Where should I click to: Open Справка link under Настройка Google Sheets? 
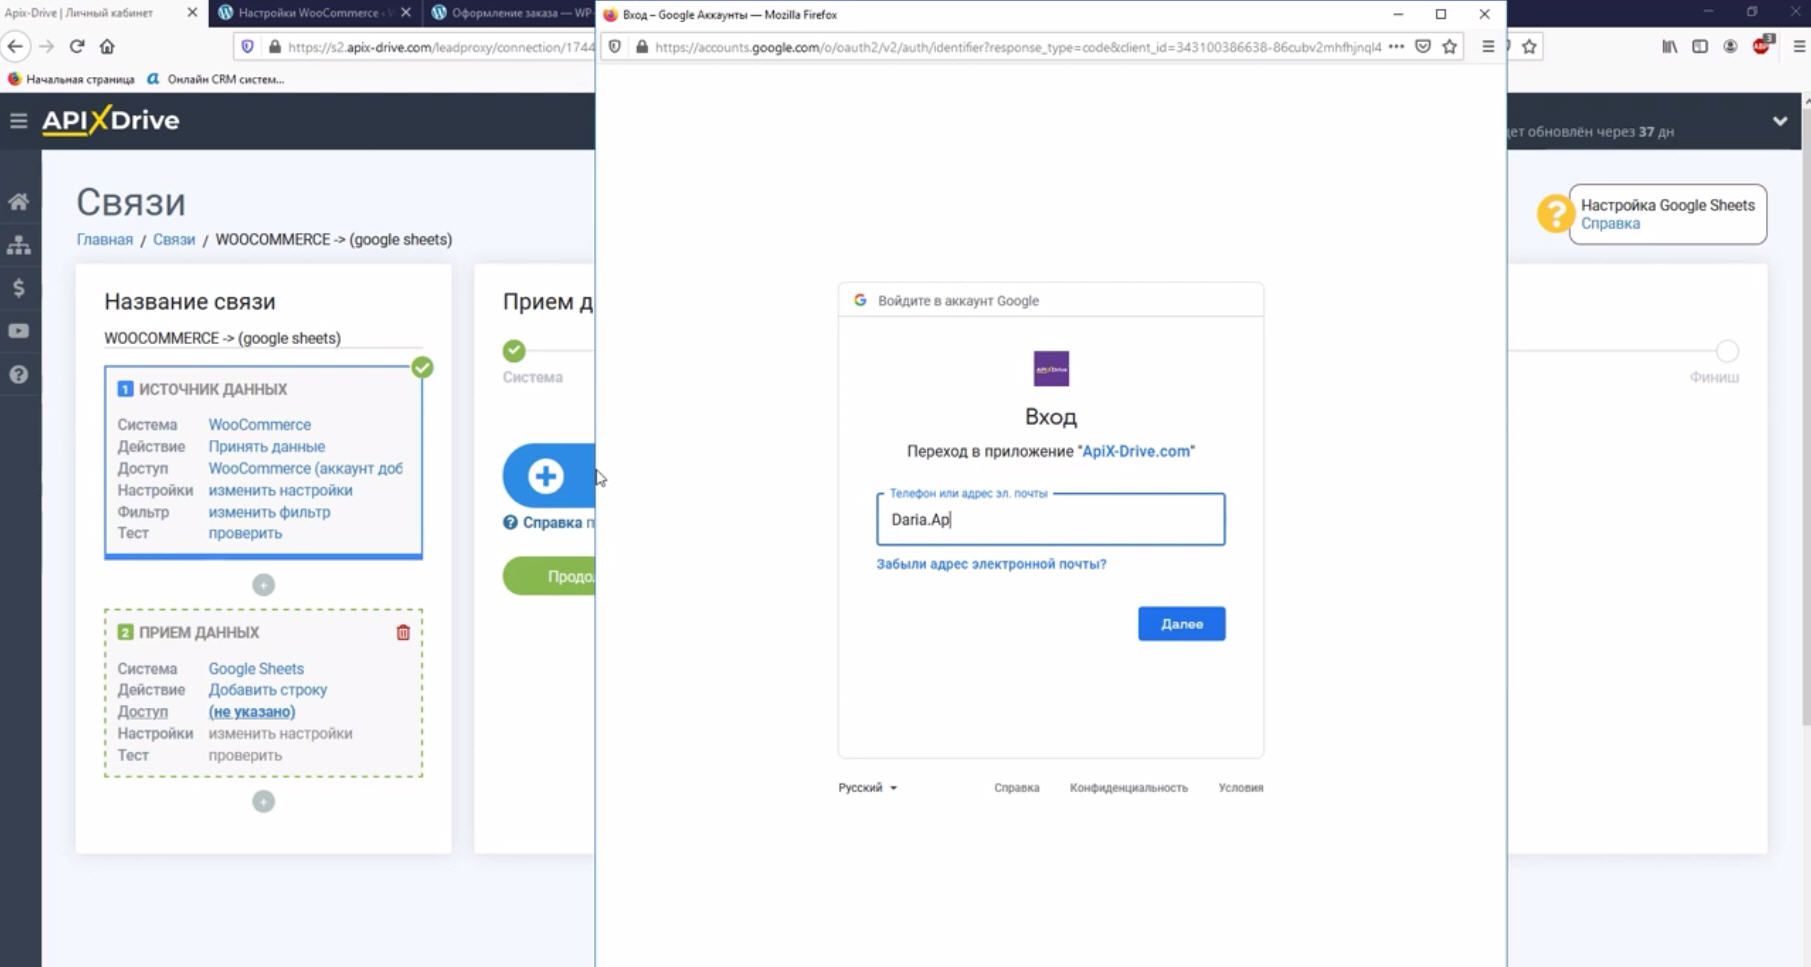tap(1610, 224)
